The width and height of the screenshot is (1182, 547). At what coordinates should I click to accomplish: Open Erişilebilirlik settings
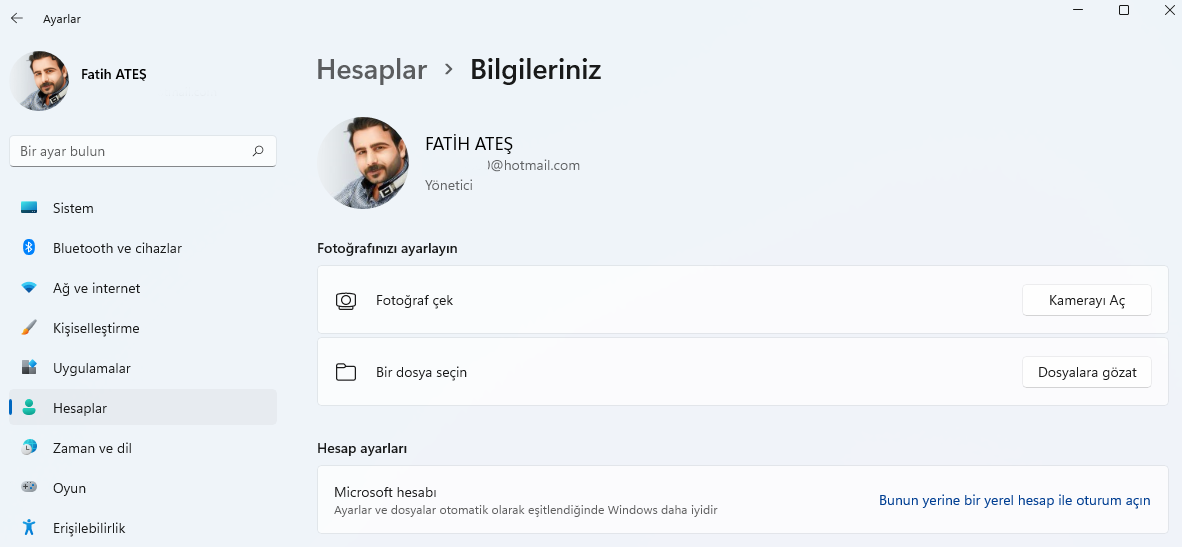point(142,527)
